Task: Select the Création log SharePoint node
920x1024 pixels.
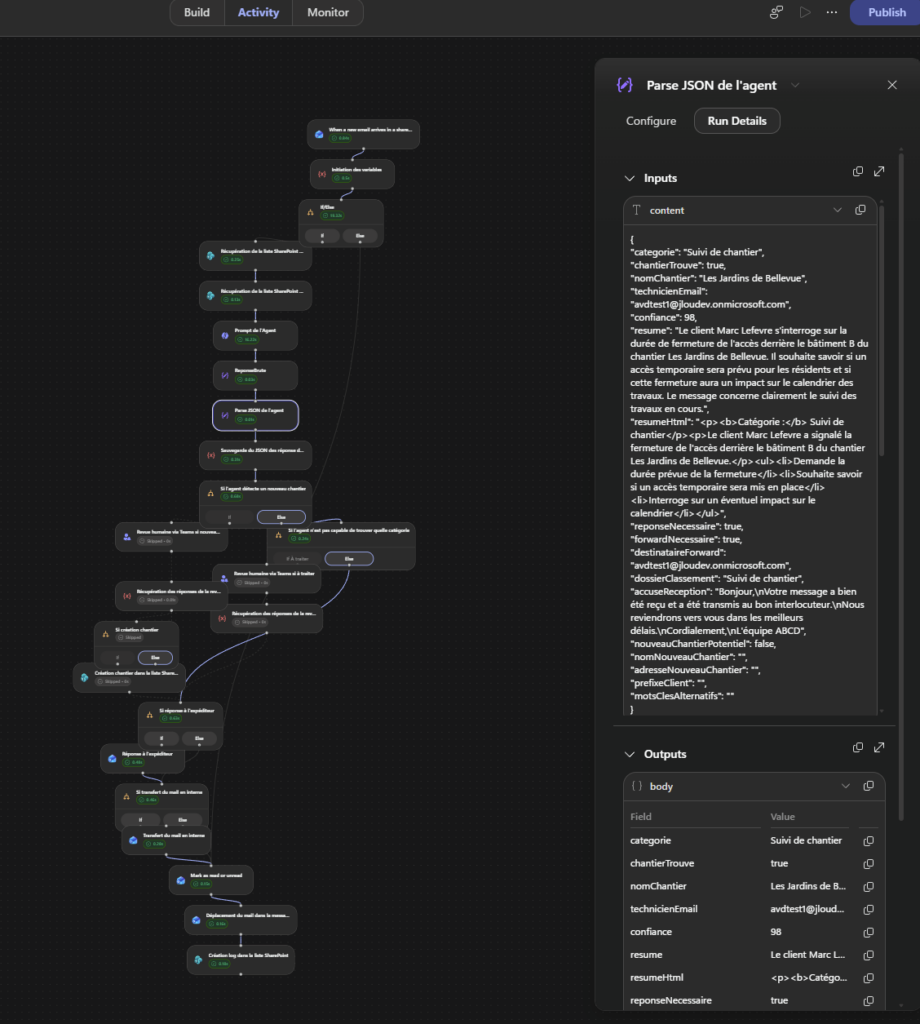Action: 241,959
